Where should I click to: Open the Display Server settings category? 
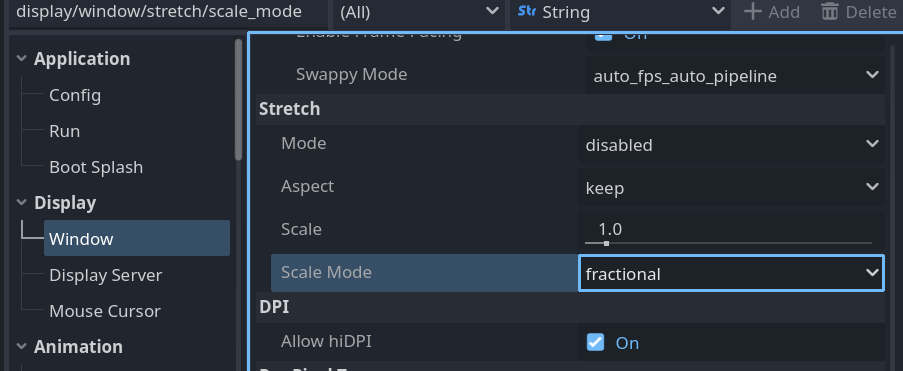coord(105,275)
